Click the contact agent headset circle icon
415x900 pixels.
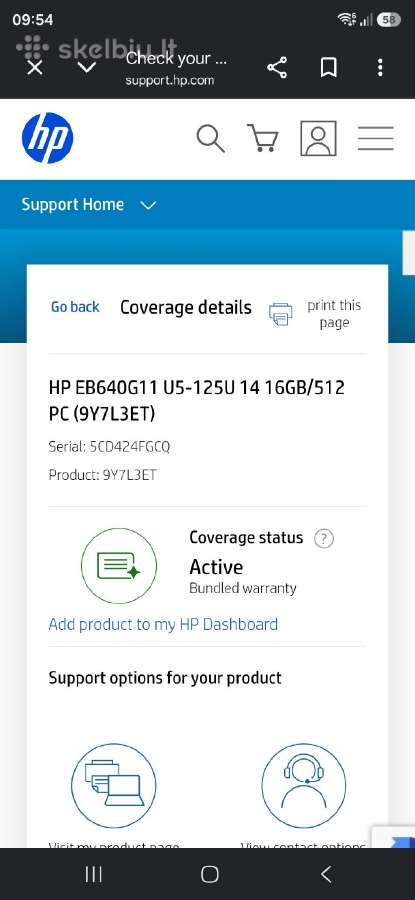[304, 785]
